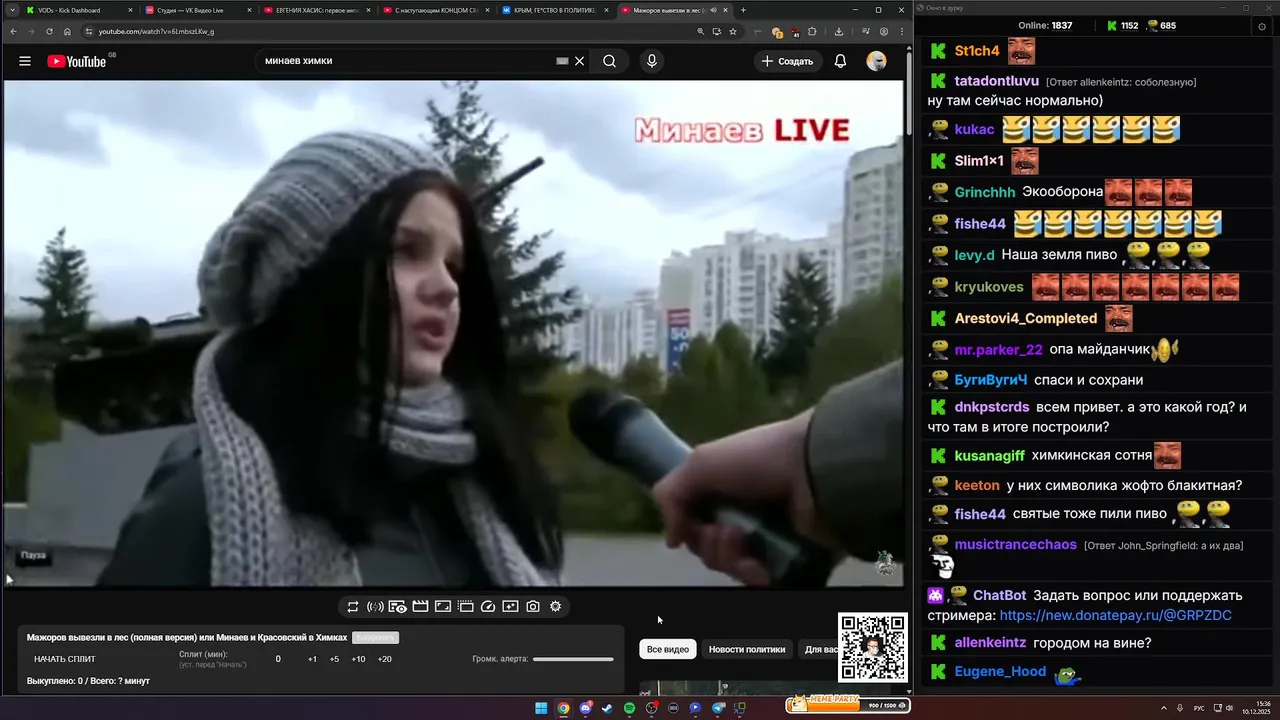
Task: Open YouTube notifications bell
Action: tap(840, 61)
